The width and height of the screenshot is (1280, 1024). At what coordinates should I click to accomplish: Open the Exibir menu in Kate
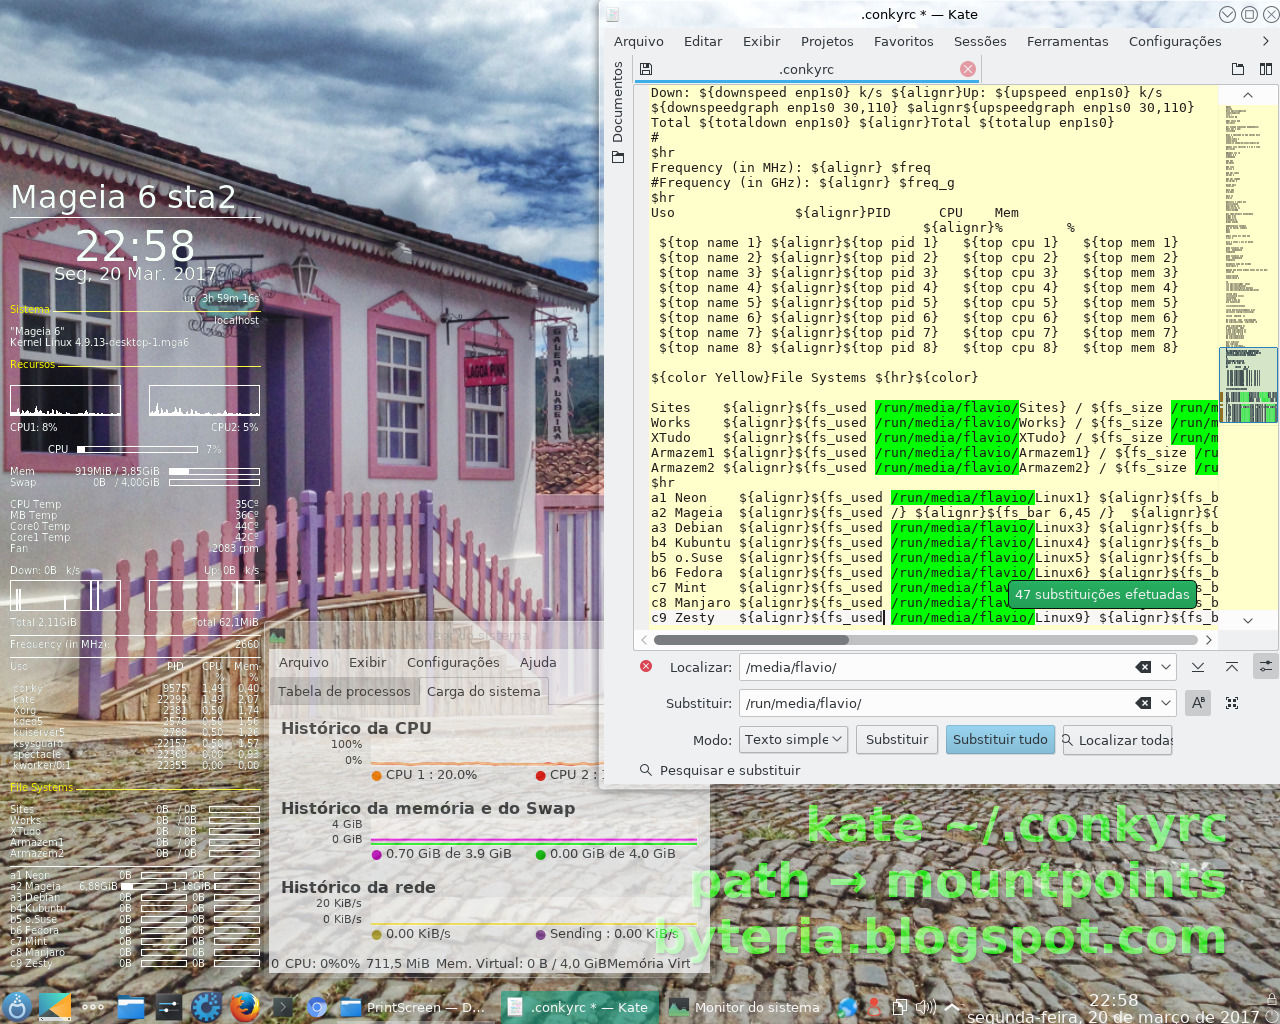click(x=761, y=41)
